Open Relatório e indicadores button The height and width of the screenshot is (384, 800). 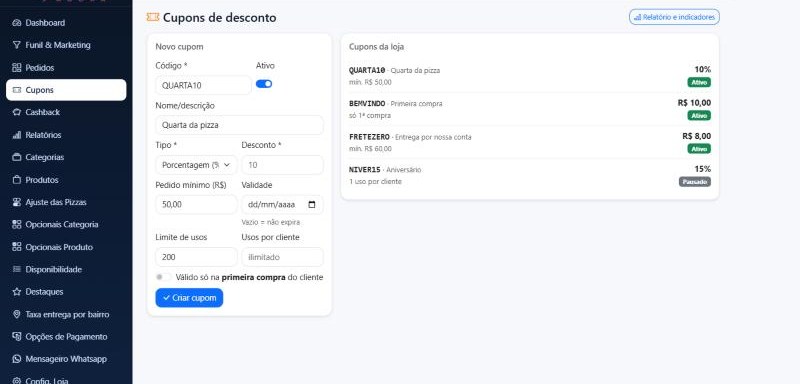[x=674, y=17]
